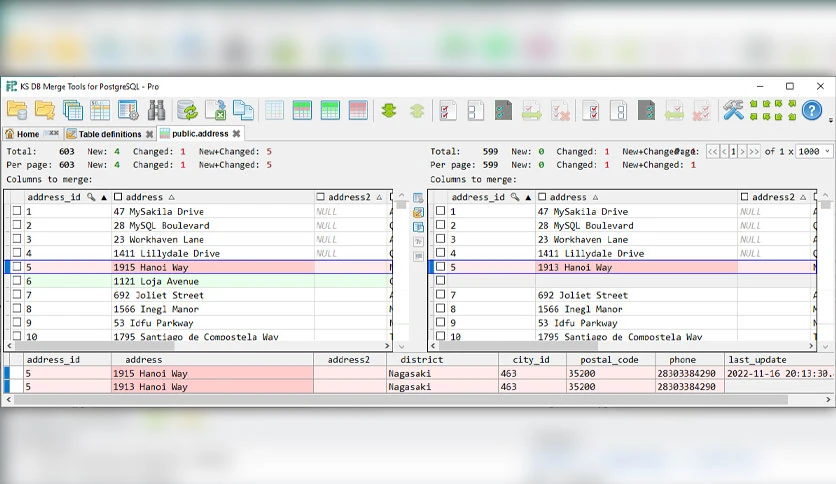Check row 1 checkbox in left grid

[x=17, y=211]
